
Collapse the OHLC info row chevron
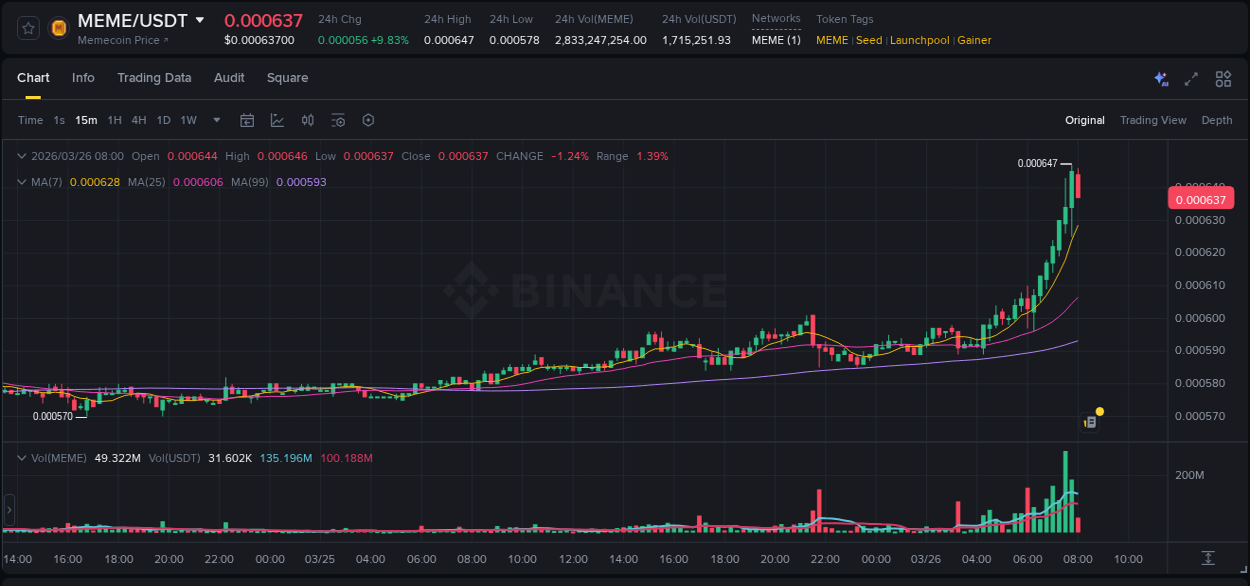(x=22, y=156)
